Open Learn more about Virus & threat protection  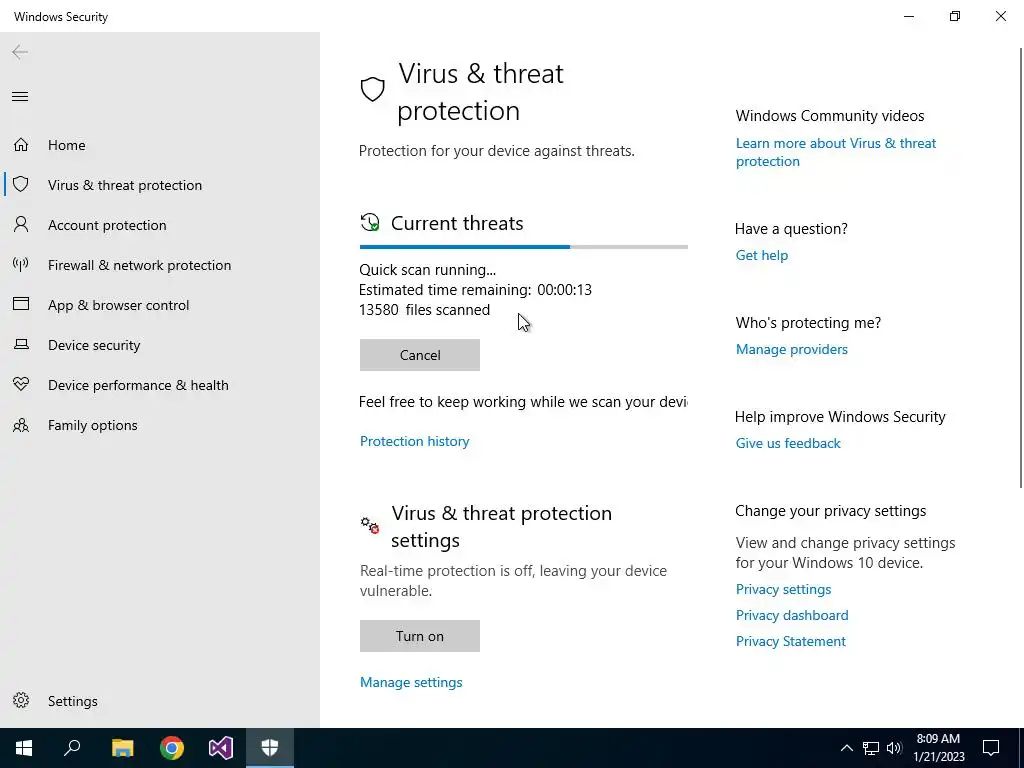835,152
